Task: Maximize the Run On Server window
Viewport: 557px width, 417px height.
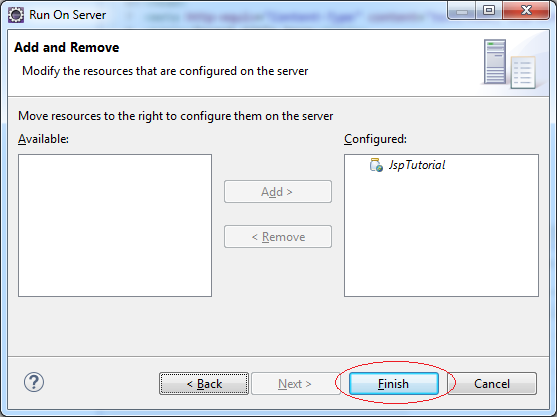Action: pos(489,11)
